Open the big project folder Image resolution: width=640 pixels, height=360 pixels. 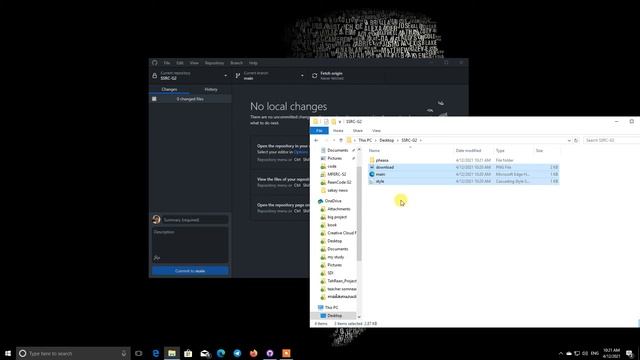[337, 217]
